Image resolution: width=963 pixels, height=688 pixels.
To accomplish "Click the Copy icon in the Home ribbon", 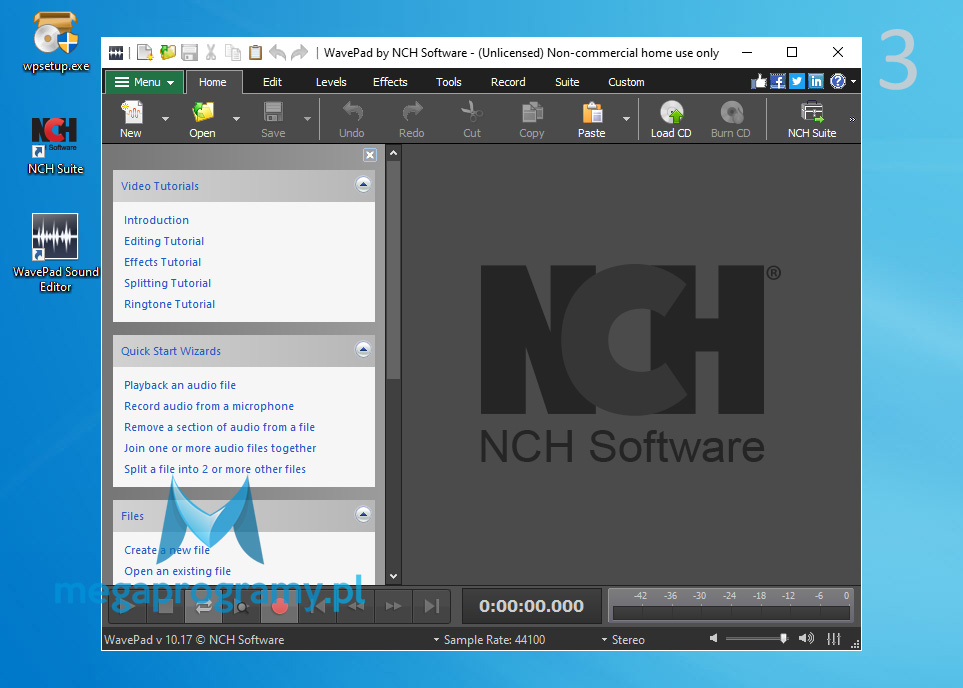I will coord(532,113).
